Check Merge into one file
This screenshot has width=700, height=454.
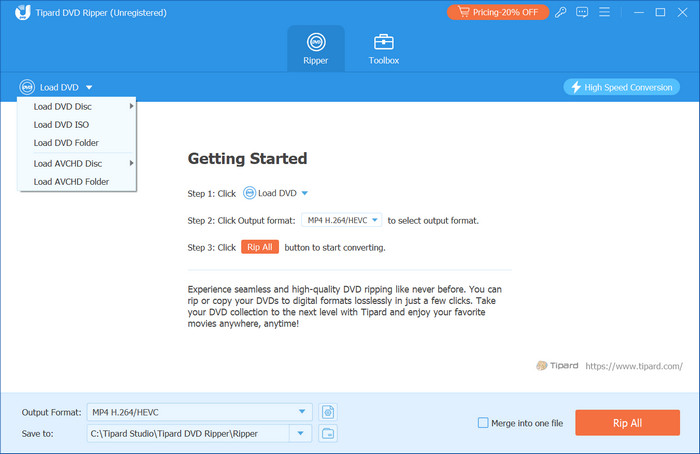click(x=483, y=423)
